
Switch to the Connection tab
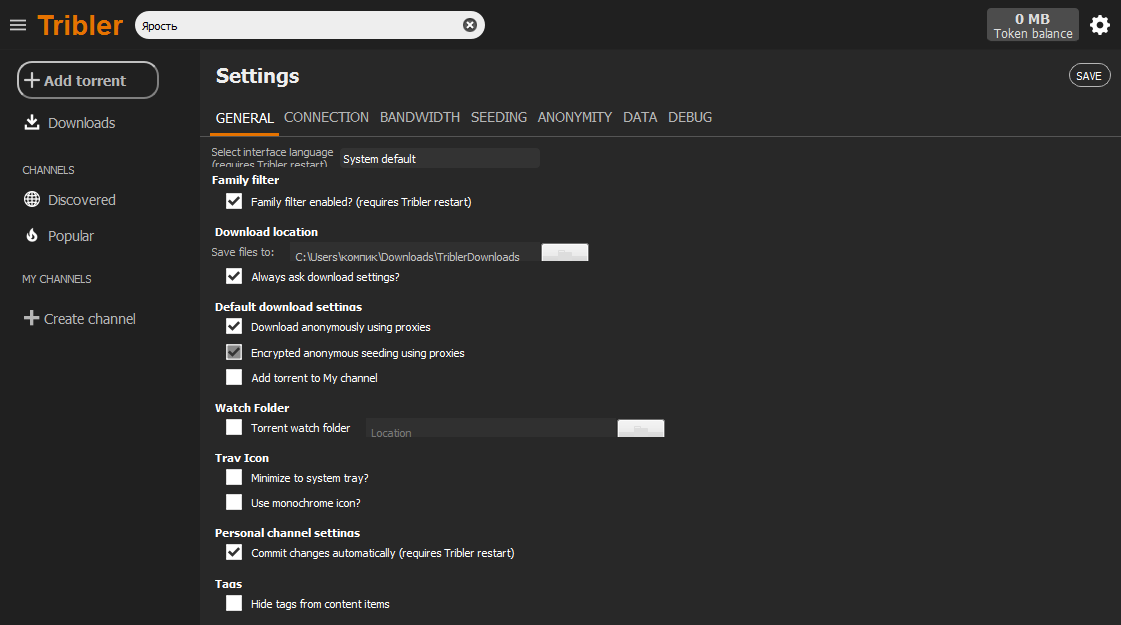(326, 117)
